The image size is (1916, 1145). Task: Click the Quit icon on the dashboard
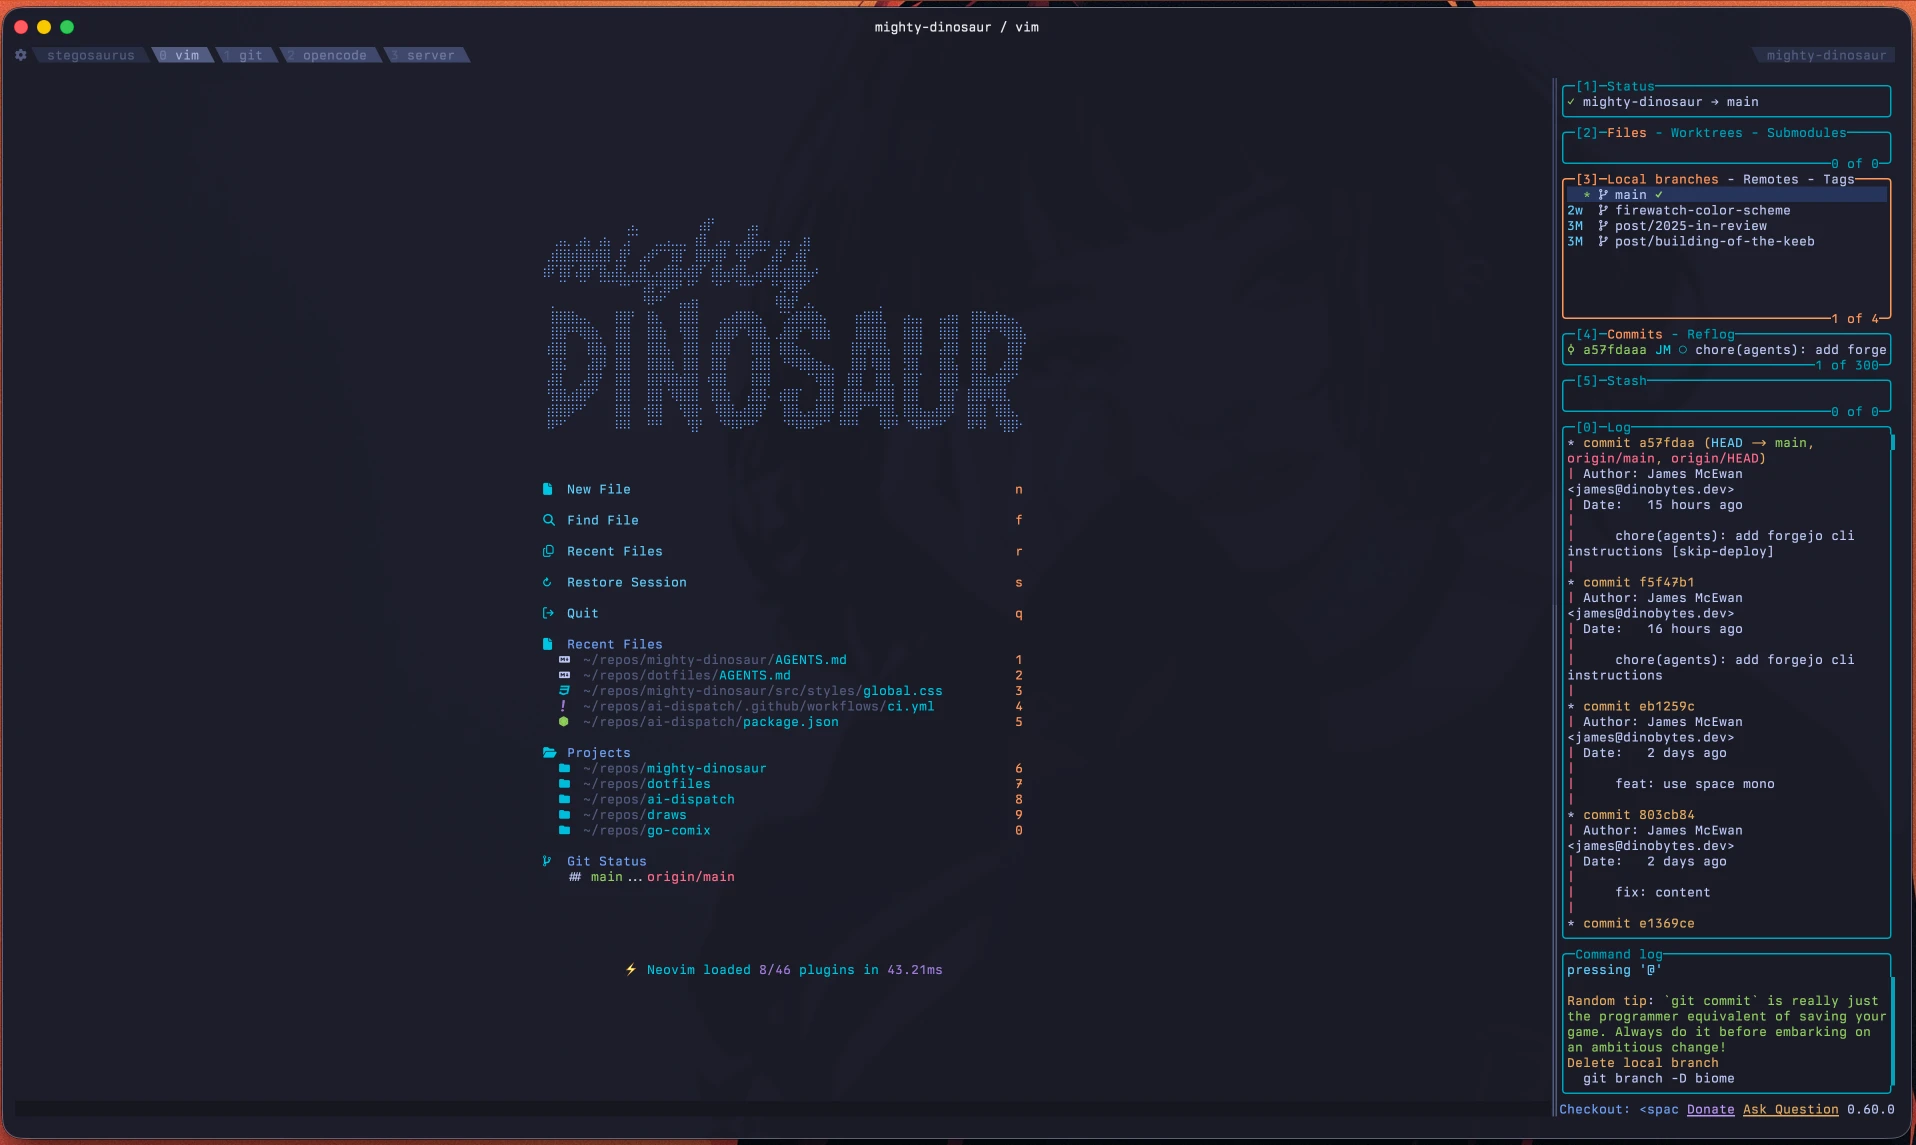coord(549,613)
